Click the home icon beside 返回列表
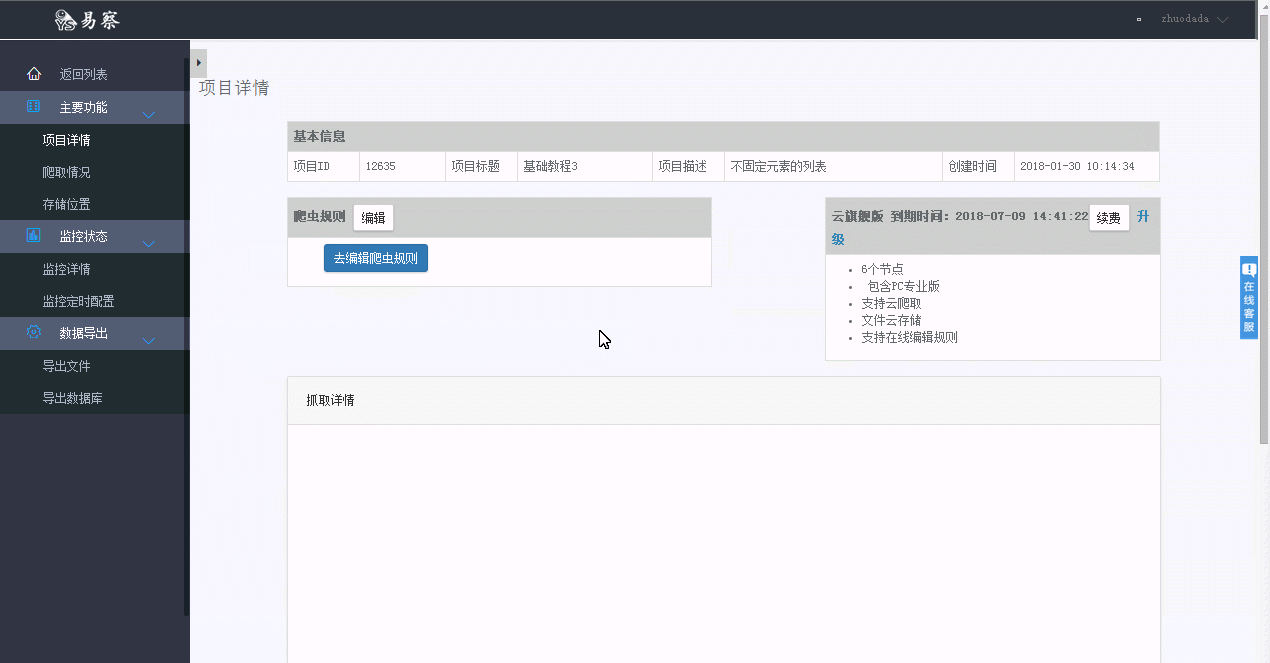 pos(34,74)
